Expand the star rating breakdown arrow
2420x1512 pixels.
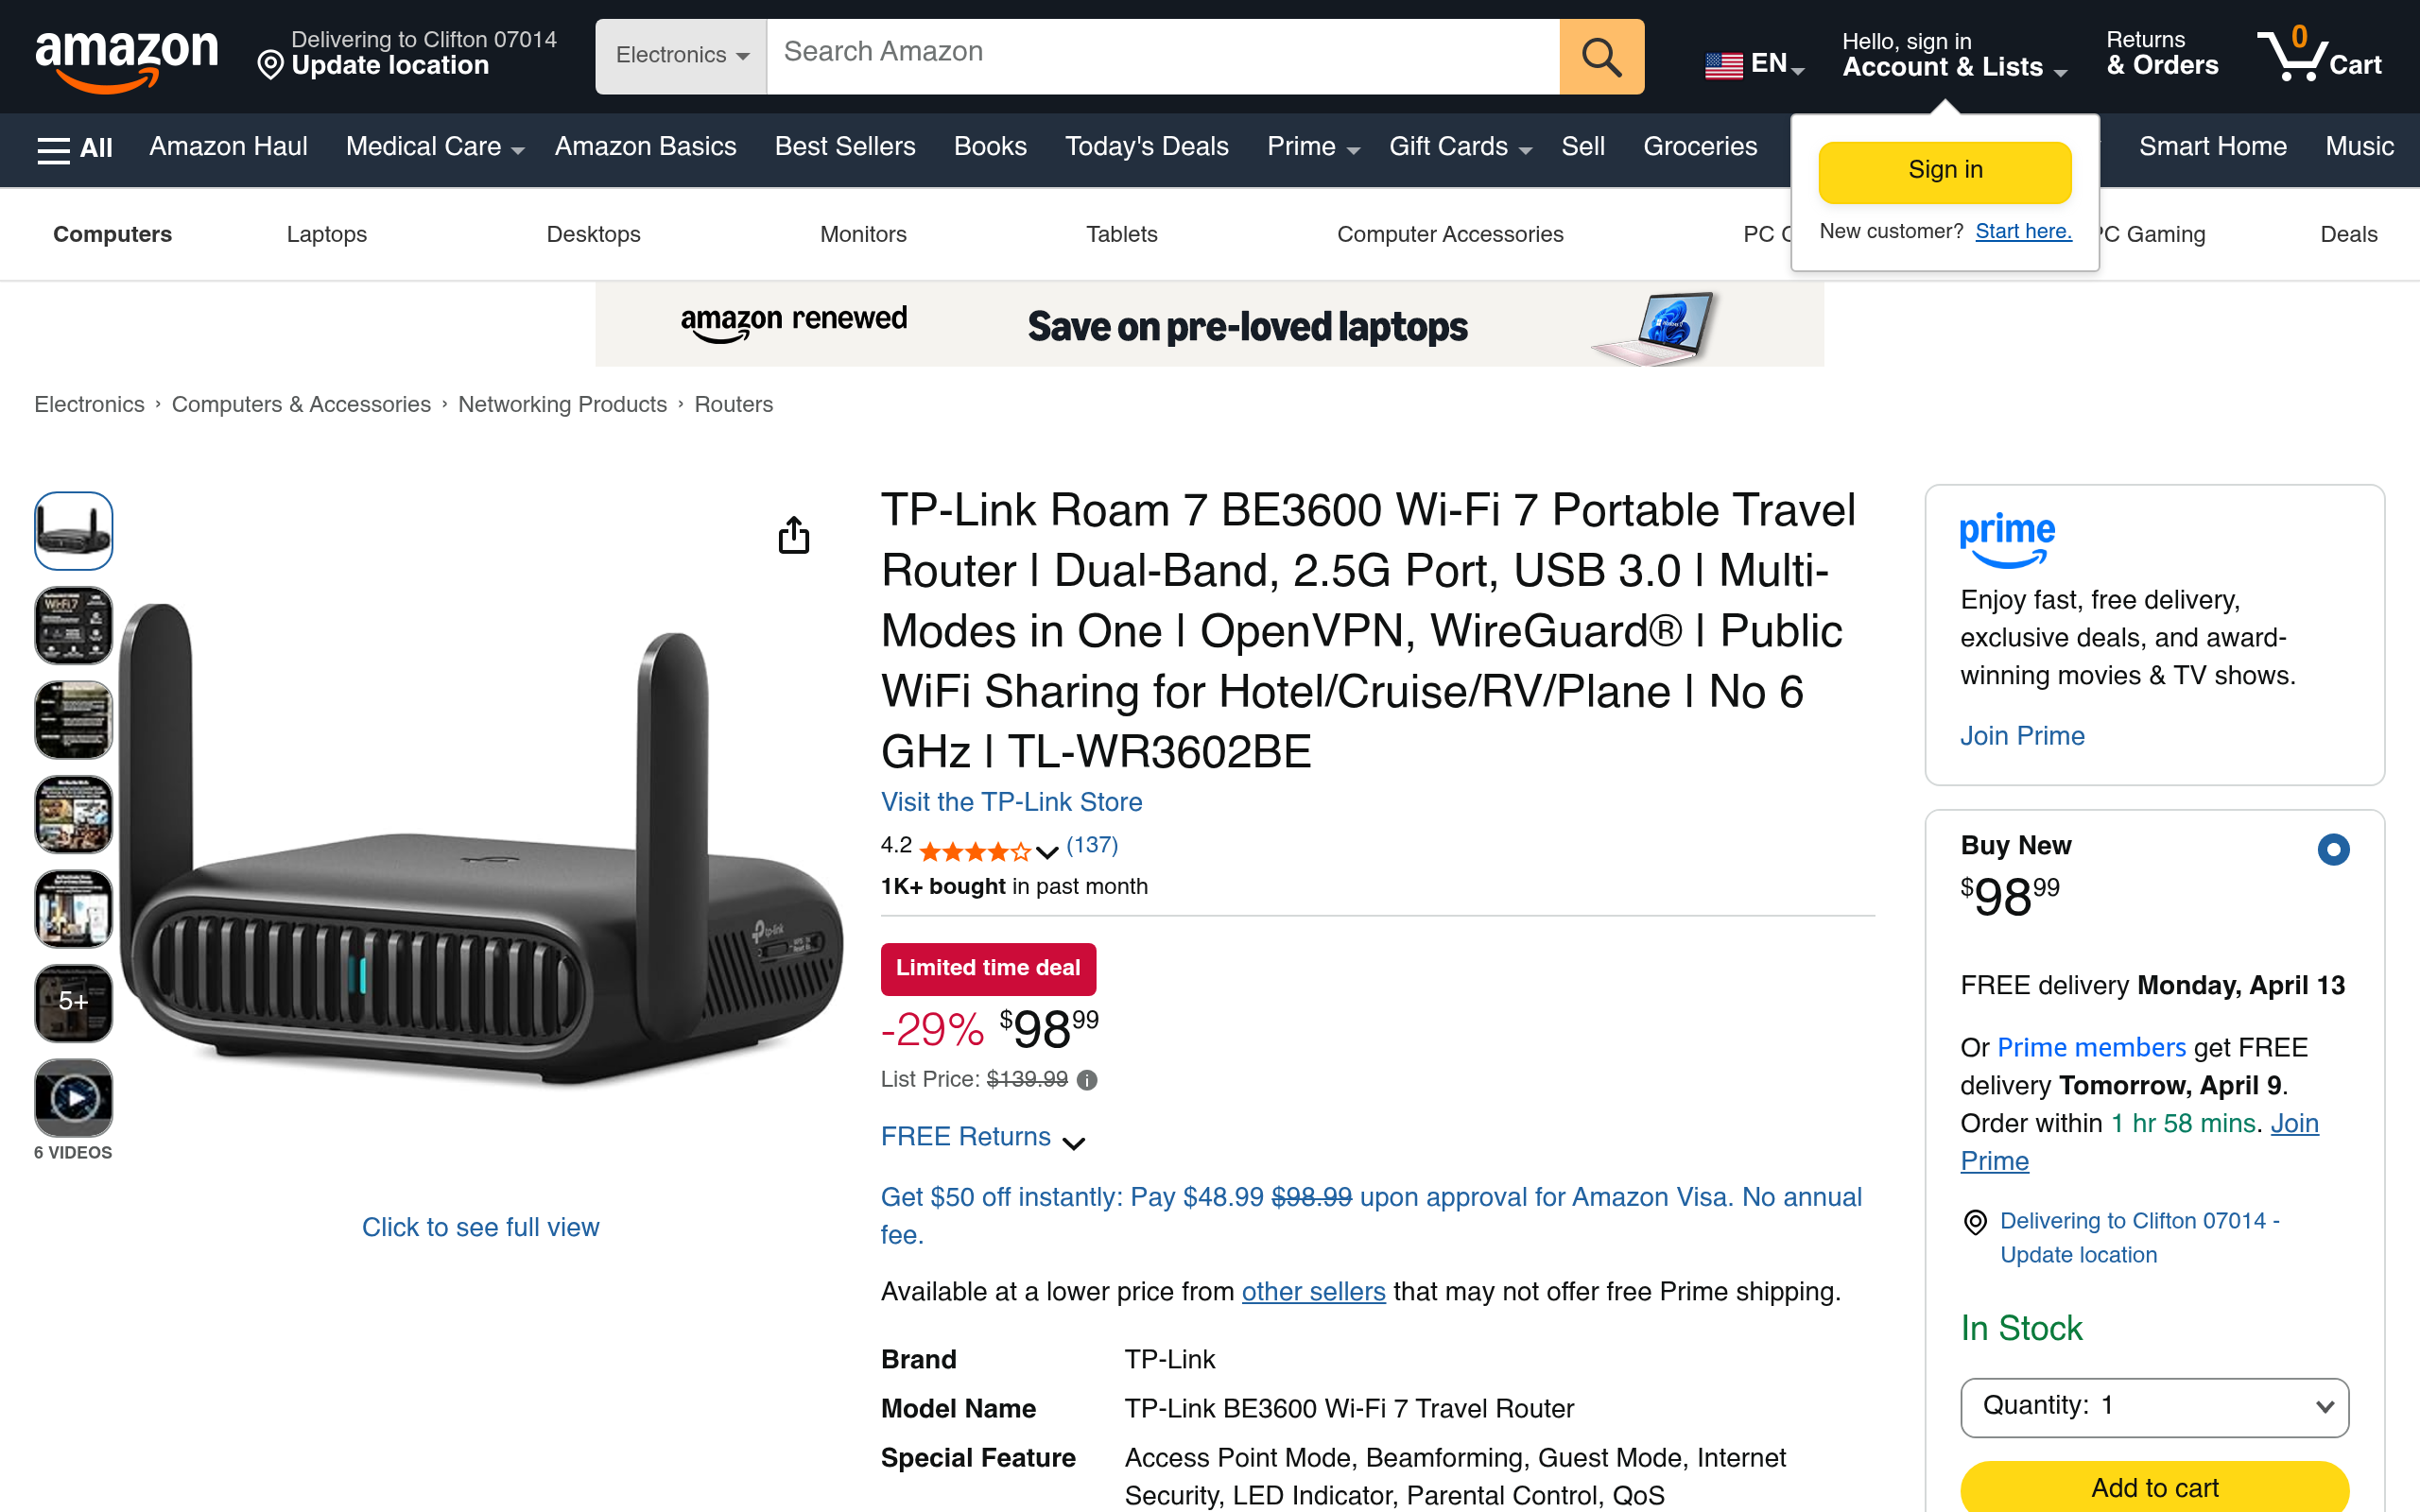pyautogui.click(x=1047, y=853)
